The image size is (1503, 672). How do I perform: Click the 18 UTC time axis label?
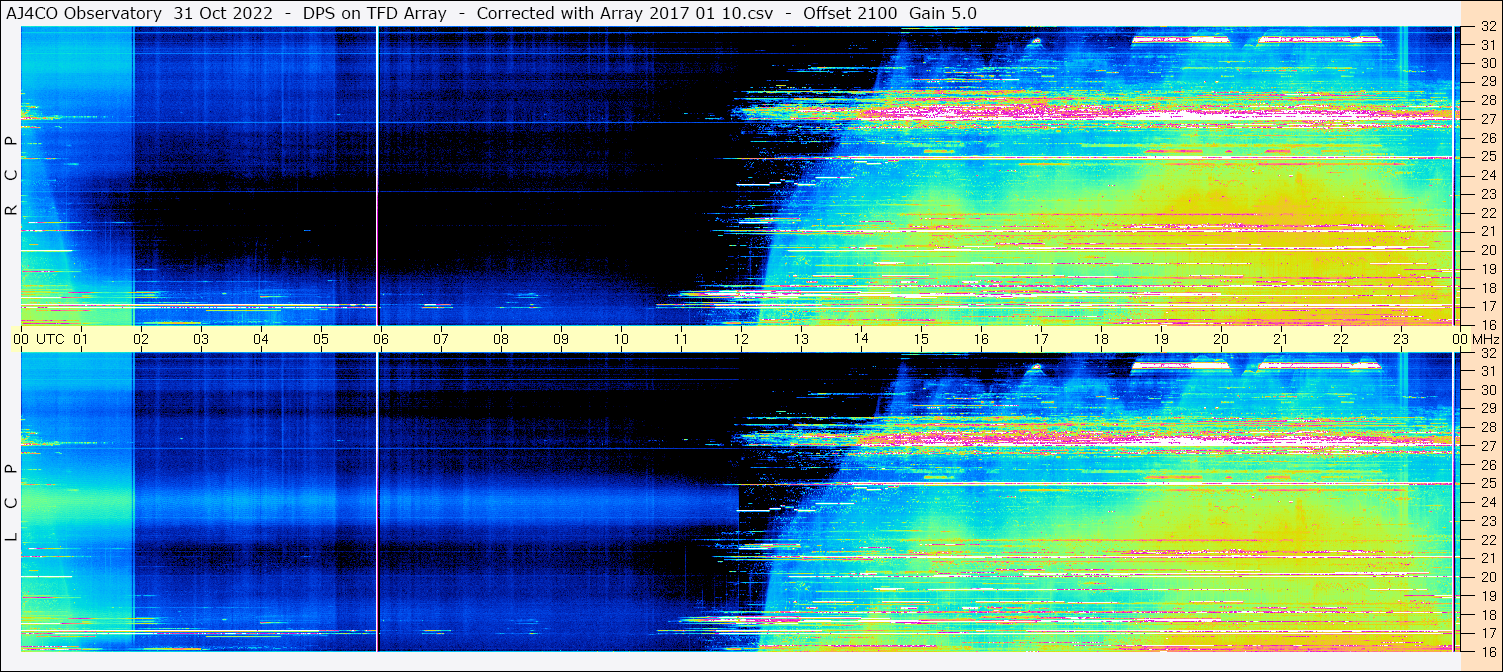point(1100,339)
